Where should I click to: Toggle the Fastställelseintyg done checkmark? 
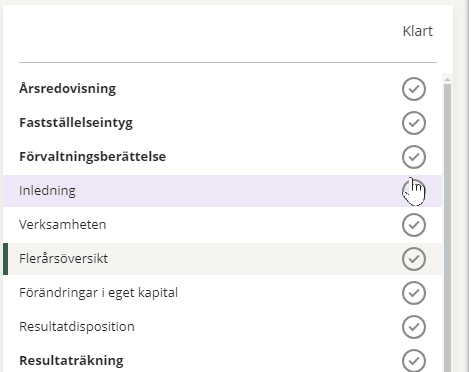(414, 123)
